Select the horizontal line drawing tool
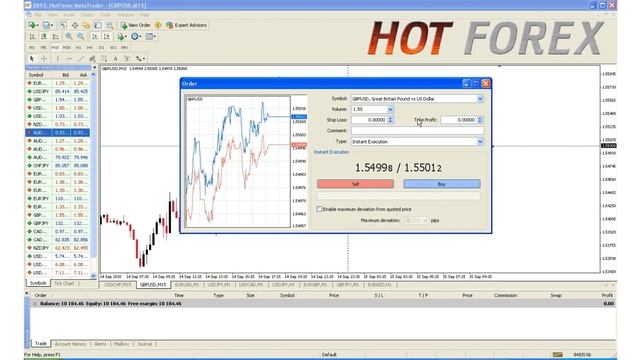The height and width of the screenshot is (360, 640). [x=69, y=58]
